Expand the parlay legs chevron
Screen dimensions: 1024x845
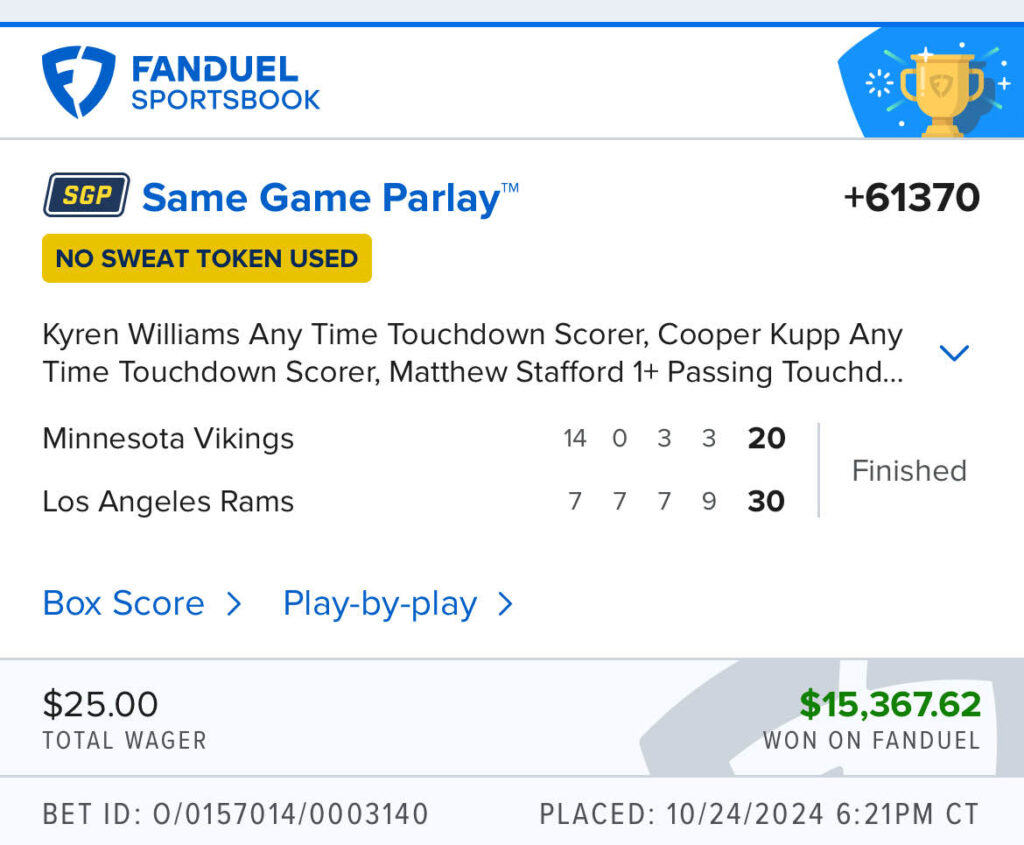955,353
